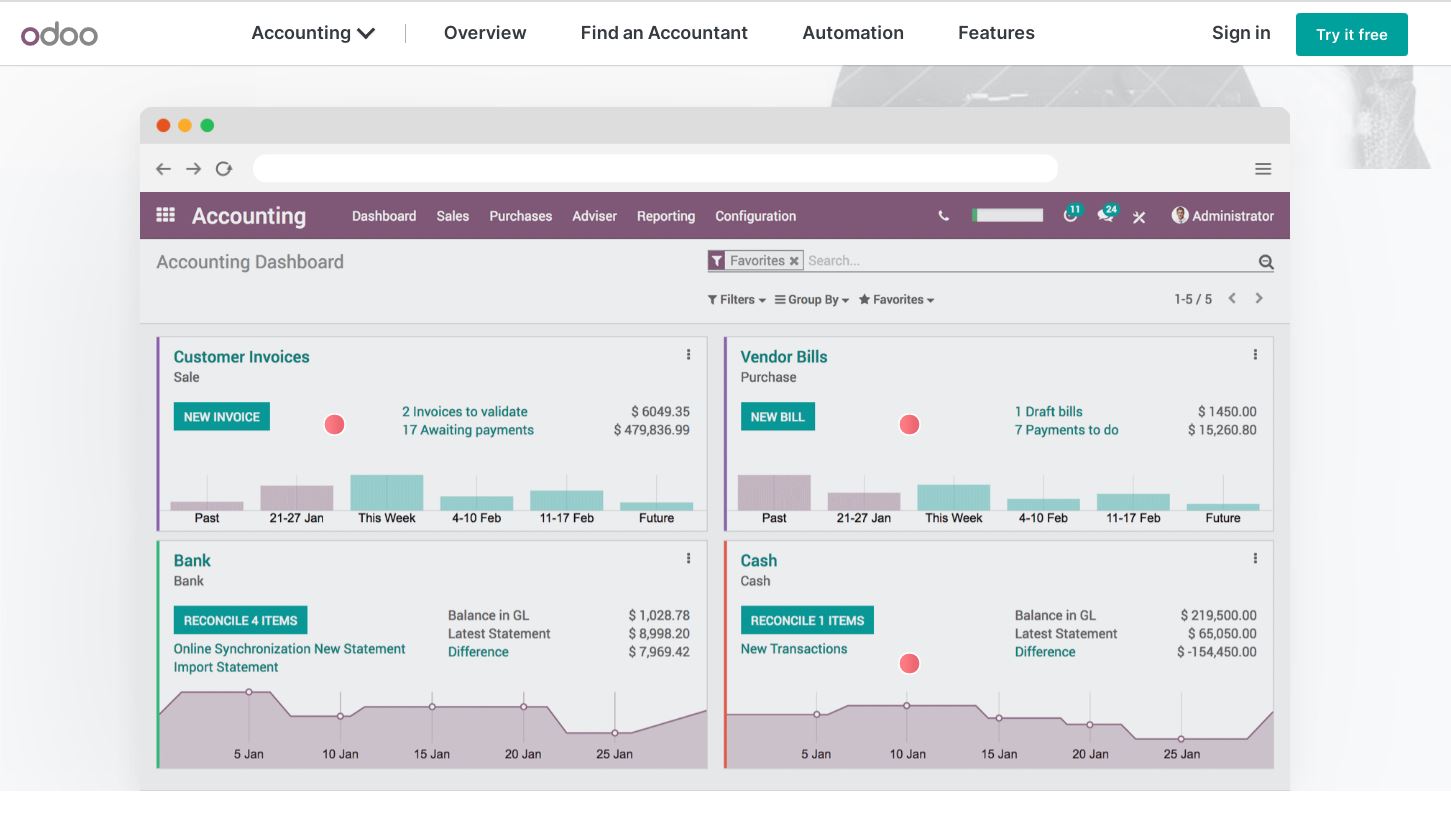Screen dimensions: 1451x827
Task: Open the Vendor Bills title
Action: click(784, 357)
